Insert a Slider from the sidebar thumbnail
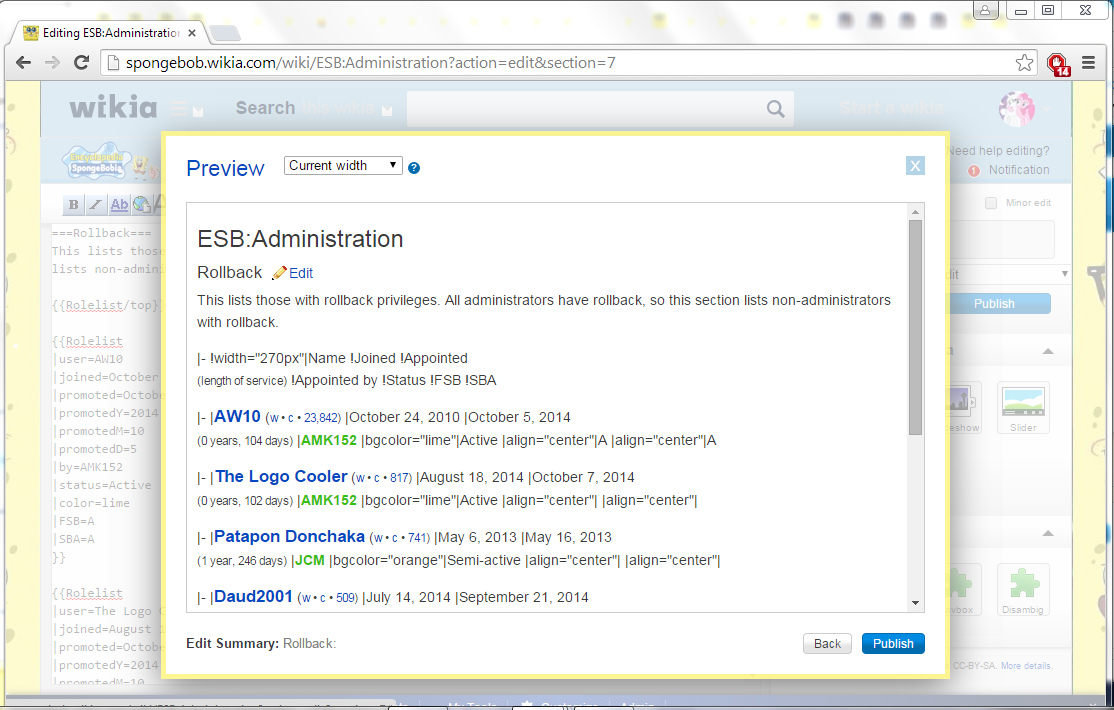This screenshot has height=710, width=1114. pyautogui.click(x=1023, y=407)
